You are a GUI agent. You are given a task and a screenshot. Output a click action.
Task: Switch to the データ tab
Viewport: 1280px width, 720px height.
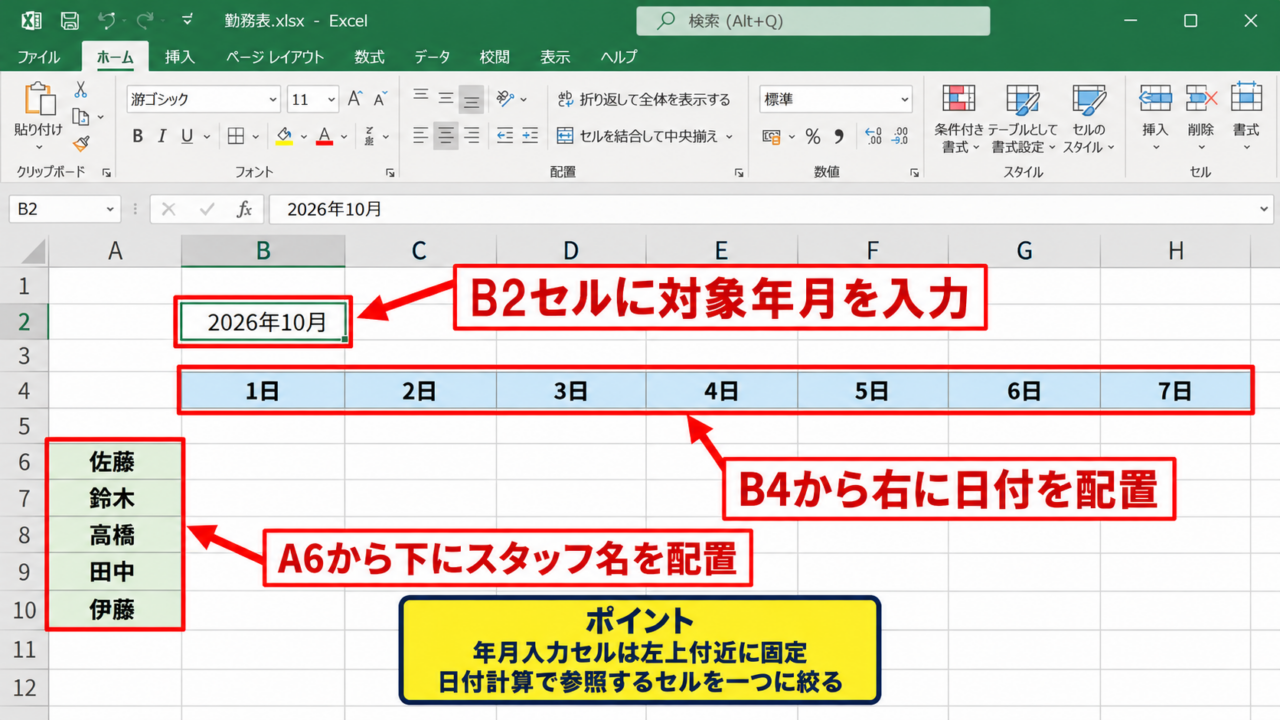[432, 57]
